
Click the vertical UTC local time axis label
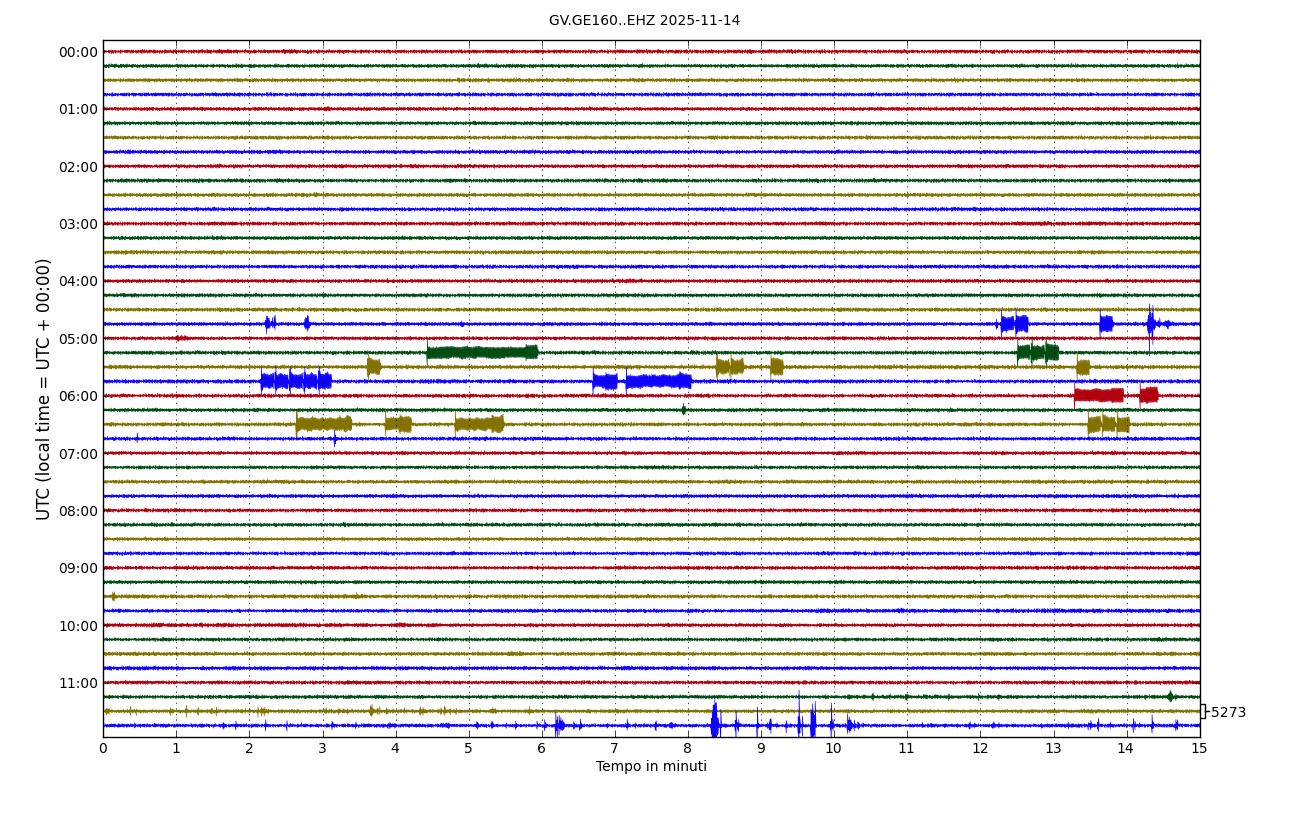(x=44, y=389)
